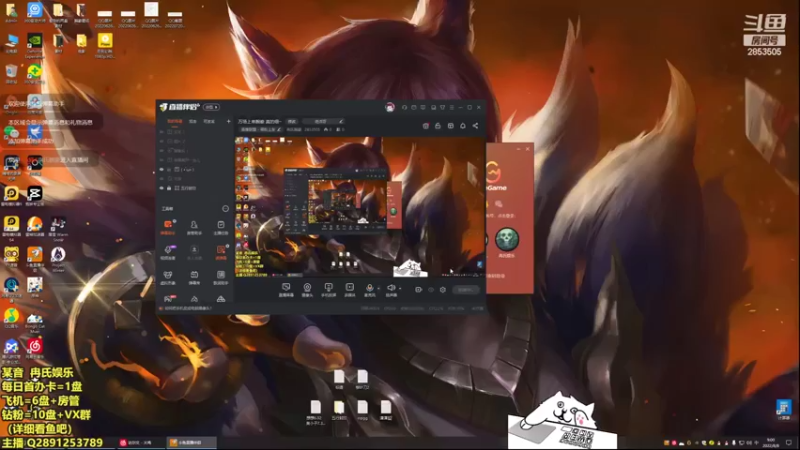
Task: Select the first scene tab
Action: [174, 121]
